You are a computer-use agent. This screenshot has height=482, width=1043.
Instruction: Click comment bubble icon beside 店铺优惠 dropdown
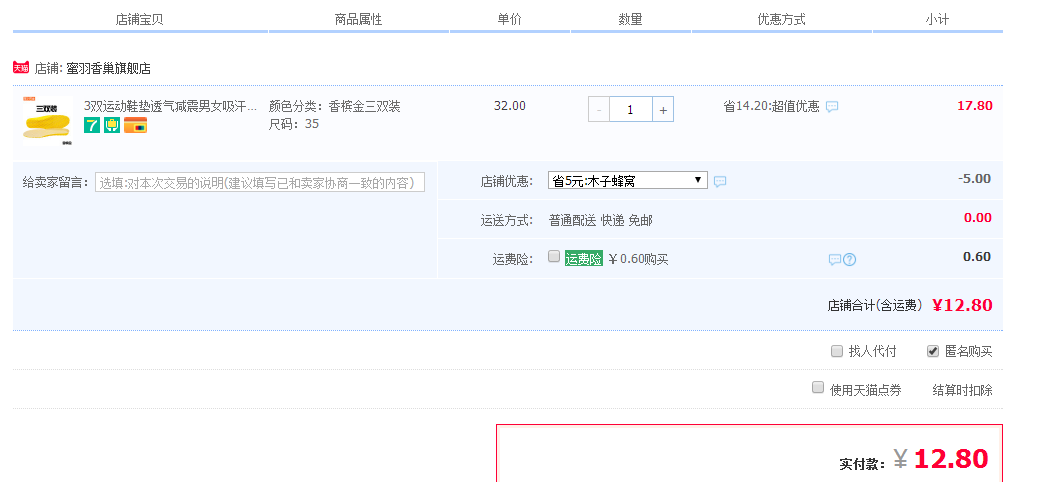pos(720,181)
